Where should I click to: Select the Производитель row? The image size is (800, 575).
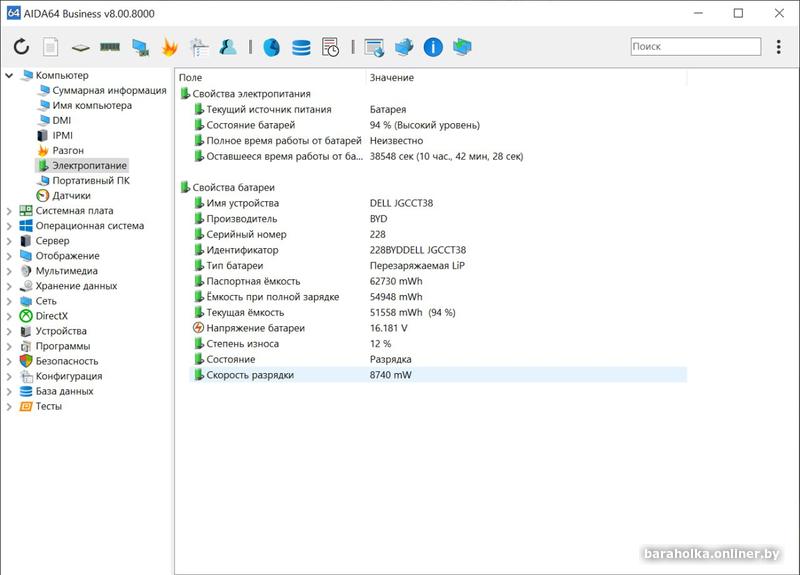pyautogui.click(x=439, y=219)
